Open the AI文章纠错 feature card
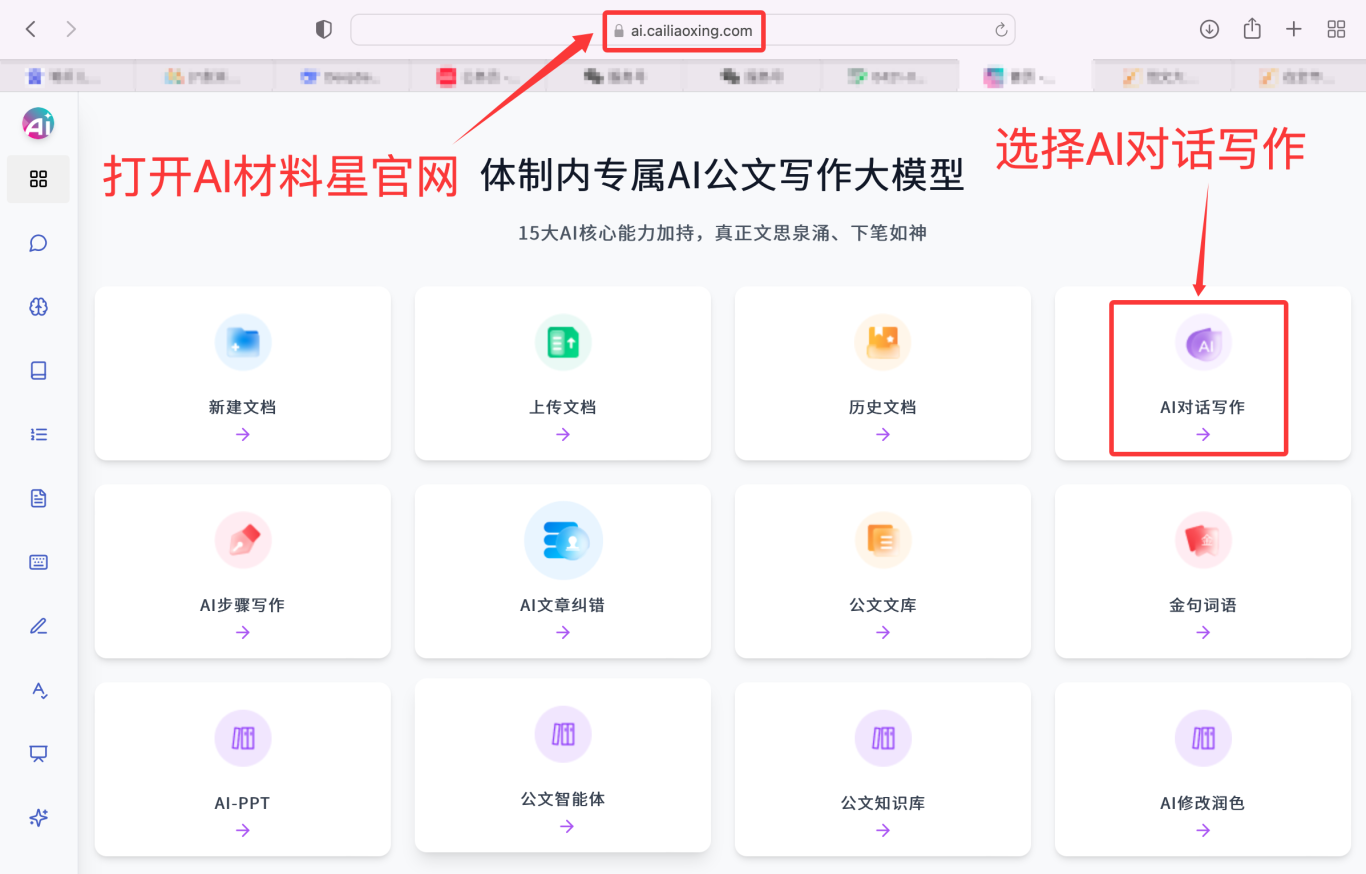The height and width of the screenshot is (874, 1366). pos(562,572)
